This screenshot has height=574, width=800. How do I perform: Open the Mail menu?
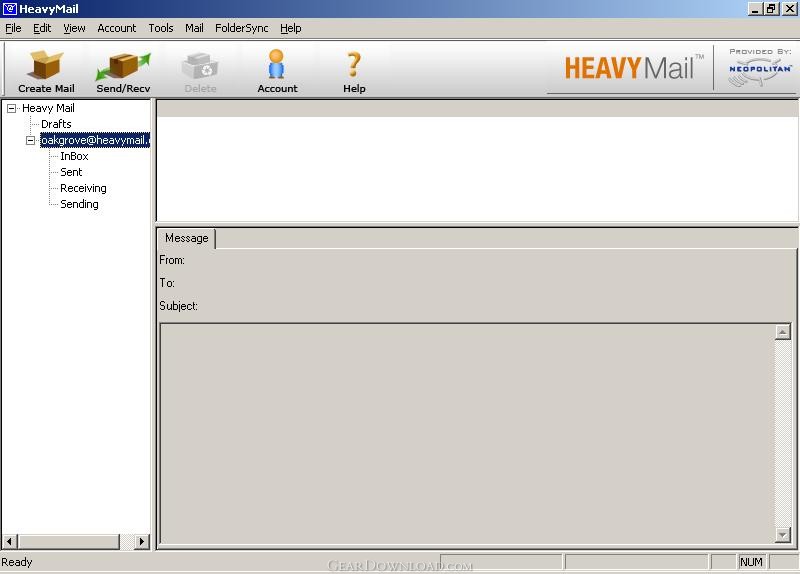(x=194, y=28)
